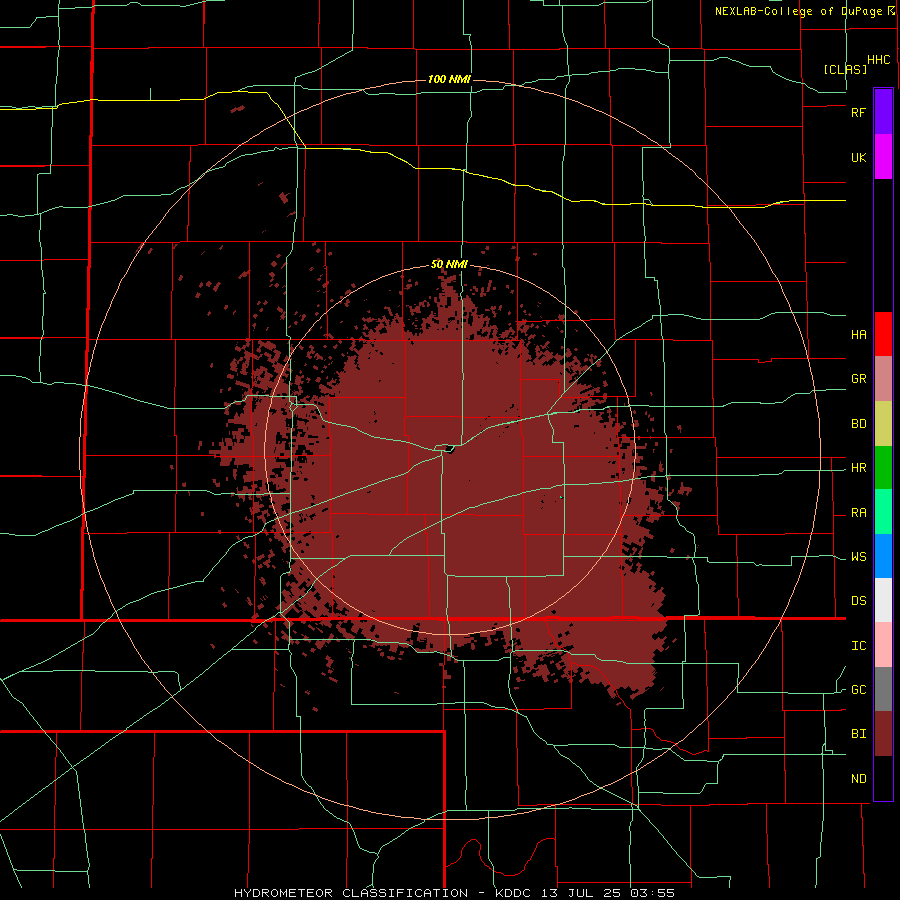This screenshot has height=900, width=900.
Task: Select the "BD" legend label
Action: point(858,424)
